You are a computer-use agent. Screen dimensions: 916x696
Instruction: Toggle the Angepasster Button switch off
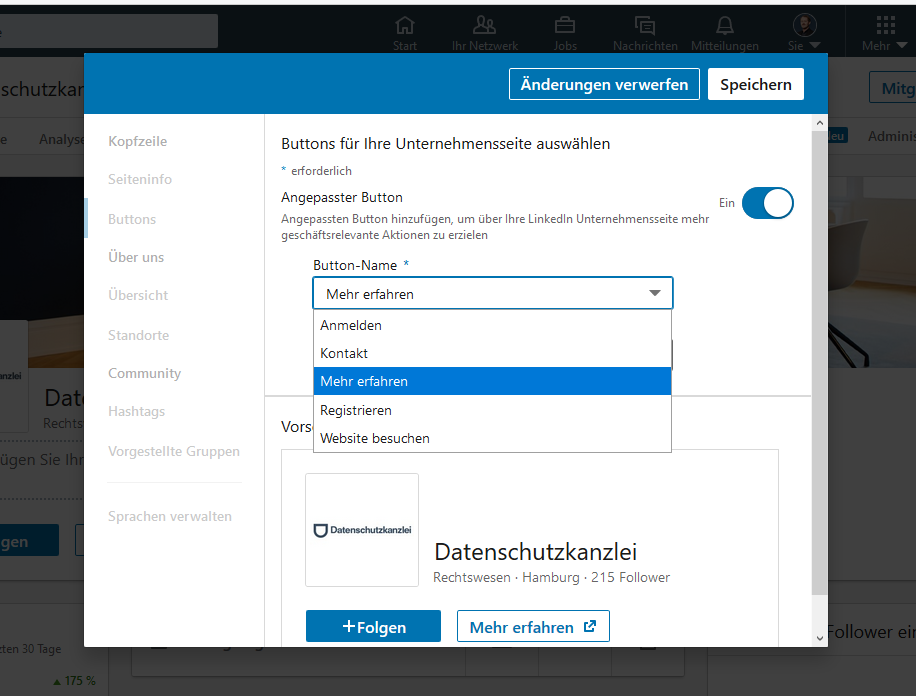point(768,203)
